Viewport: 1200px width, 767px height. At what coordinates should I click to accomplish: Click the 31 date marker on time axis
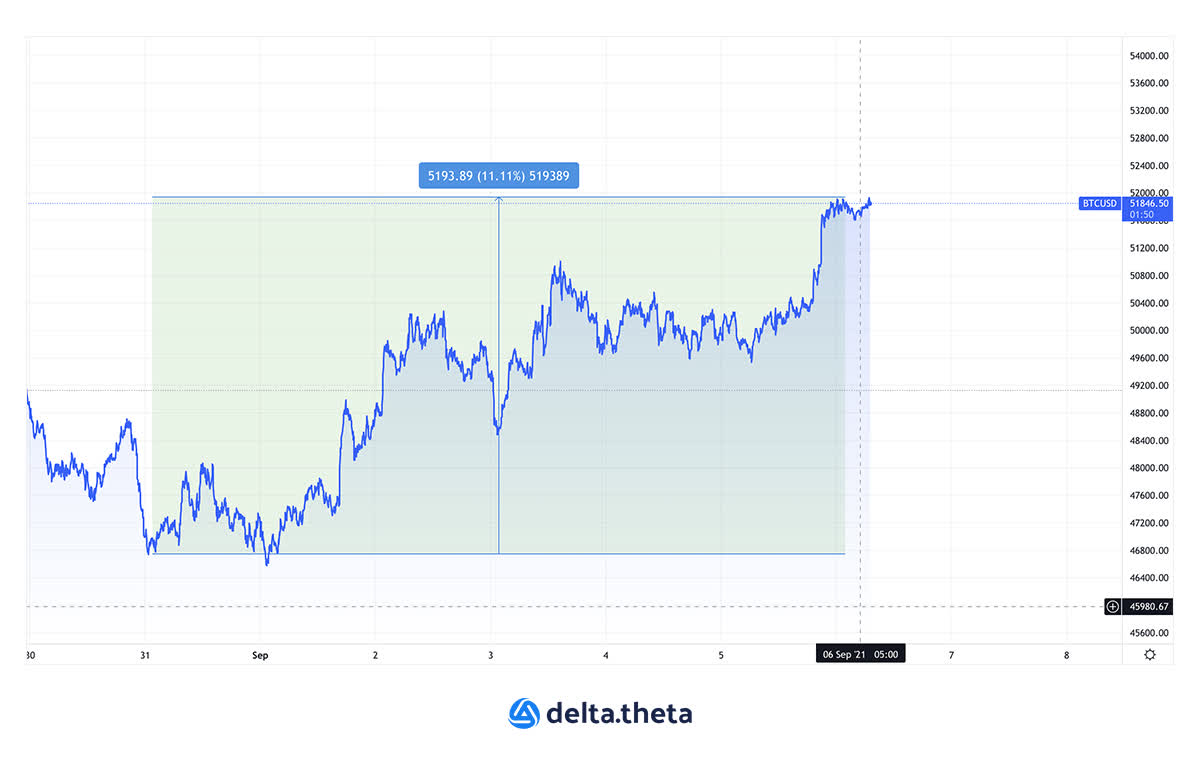click(x=145, y=656)
